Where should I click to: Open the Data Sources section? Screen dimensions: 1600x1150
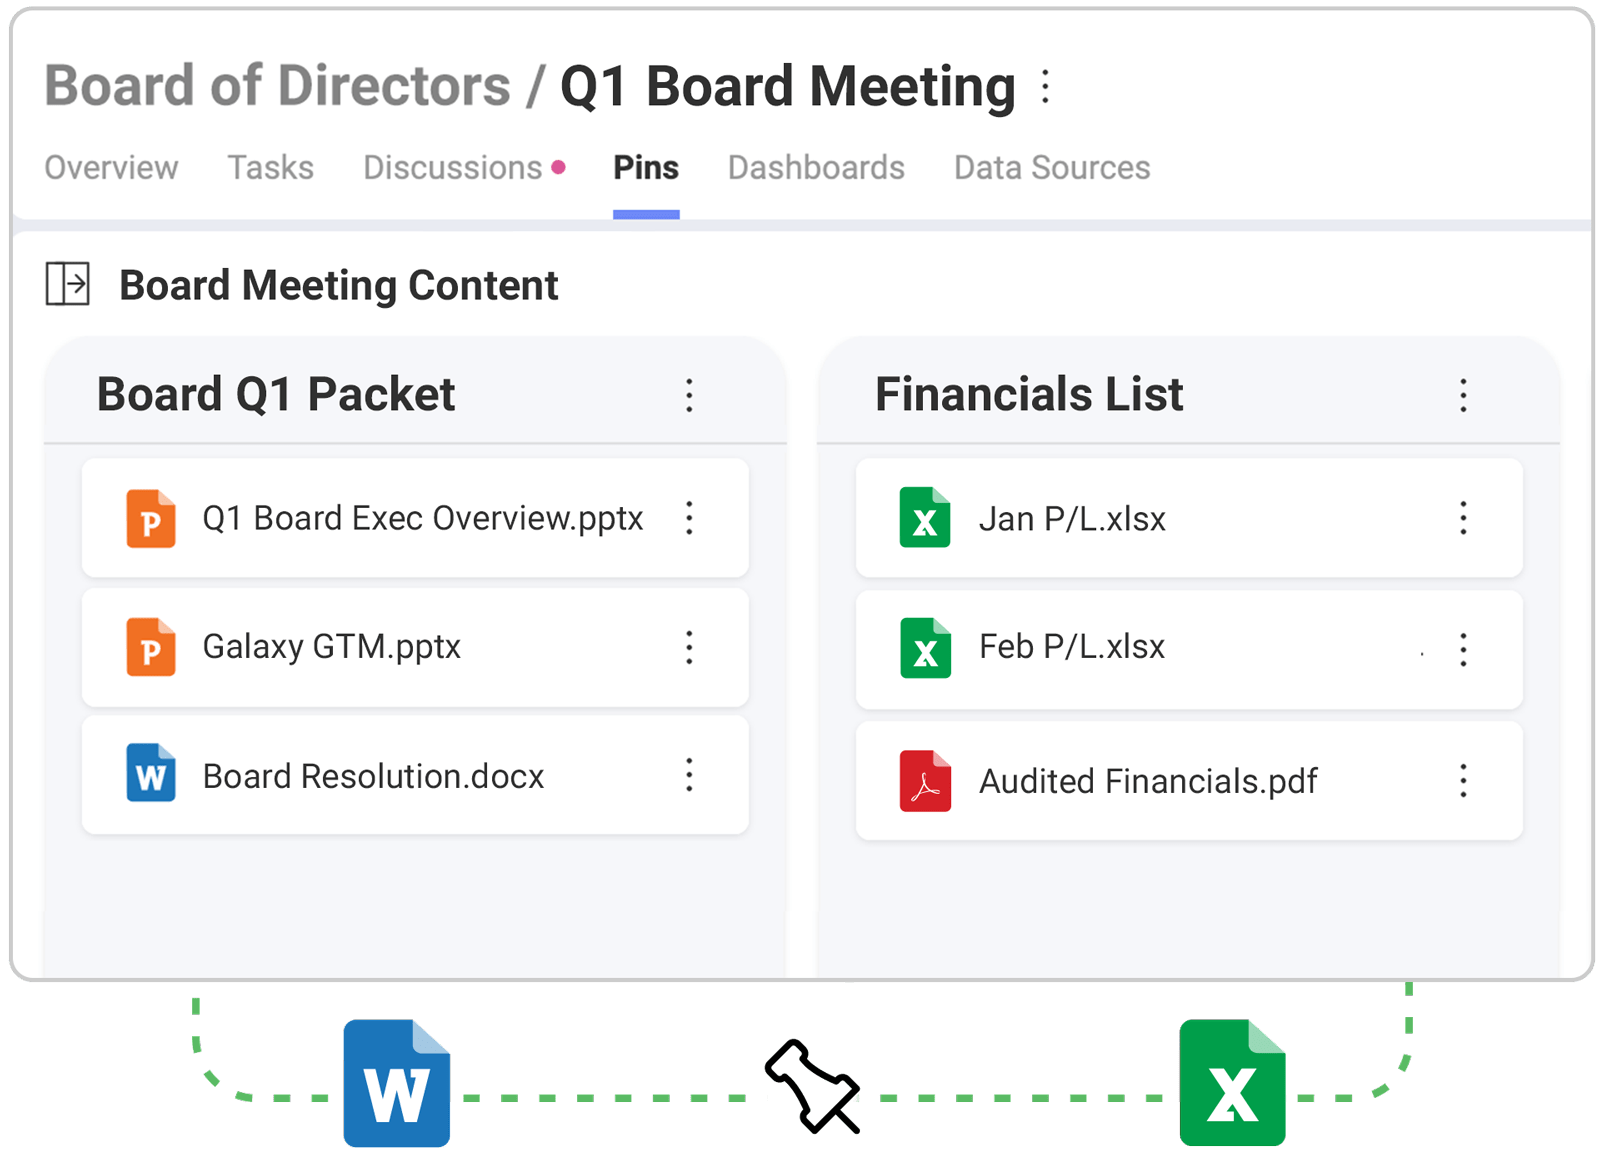pyautogui.click(x=1051, y=167)
